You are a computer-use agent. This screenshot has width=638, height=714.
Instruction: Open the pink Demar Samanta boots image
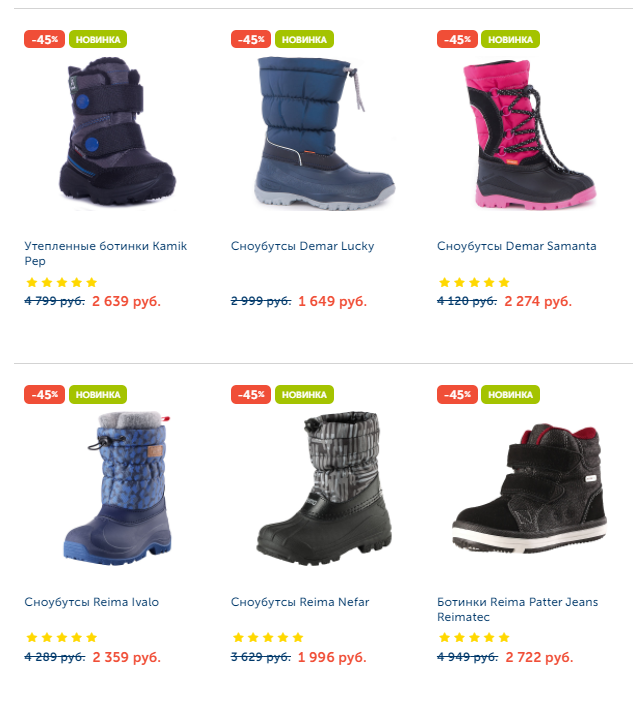tap(530, 134)
